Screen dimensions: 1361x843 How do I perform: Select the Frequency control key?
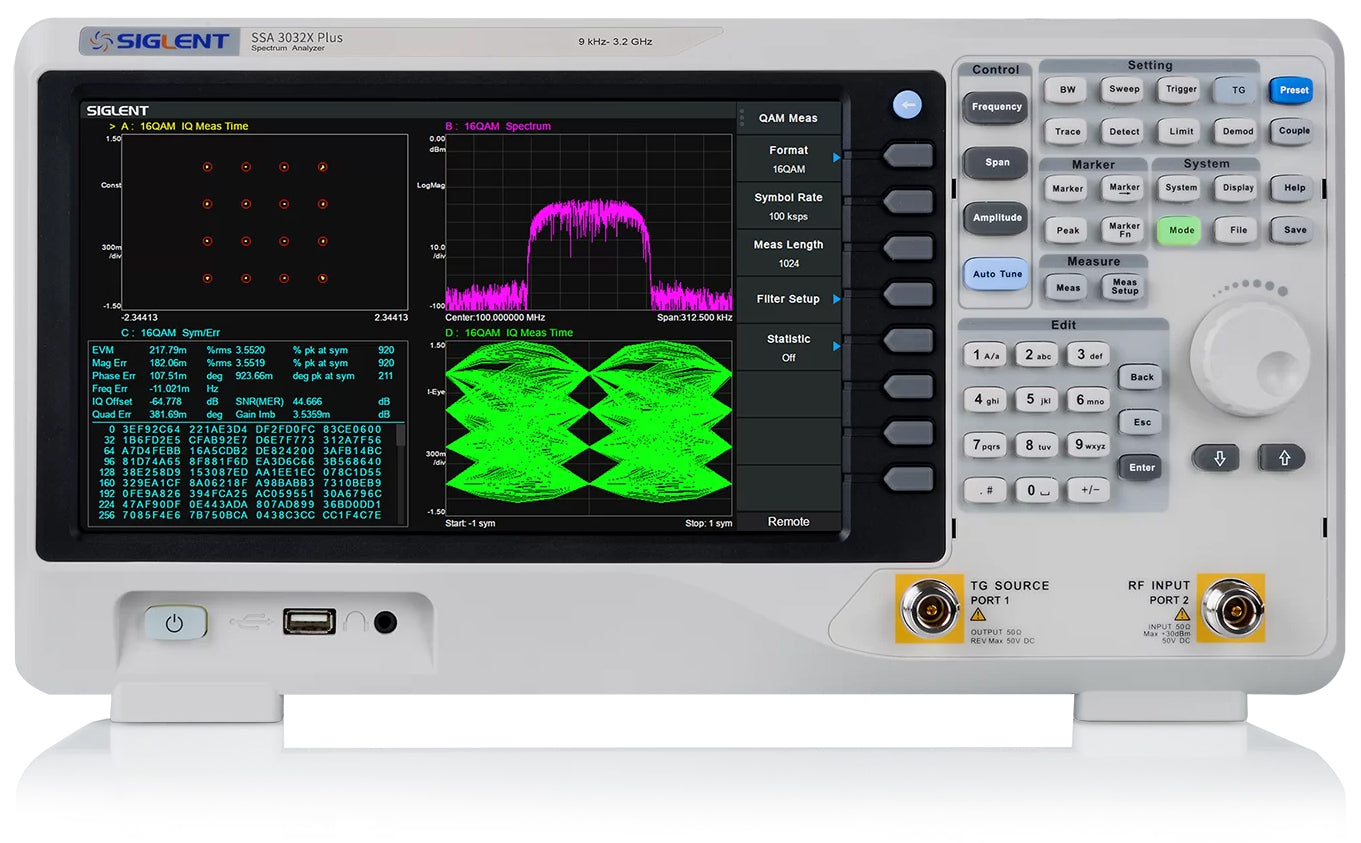pyautogui.click(x=995, y=107)
